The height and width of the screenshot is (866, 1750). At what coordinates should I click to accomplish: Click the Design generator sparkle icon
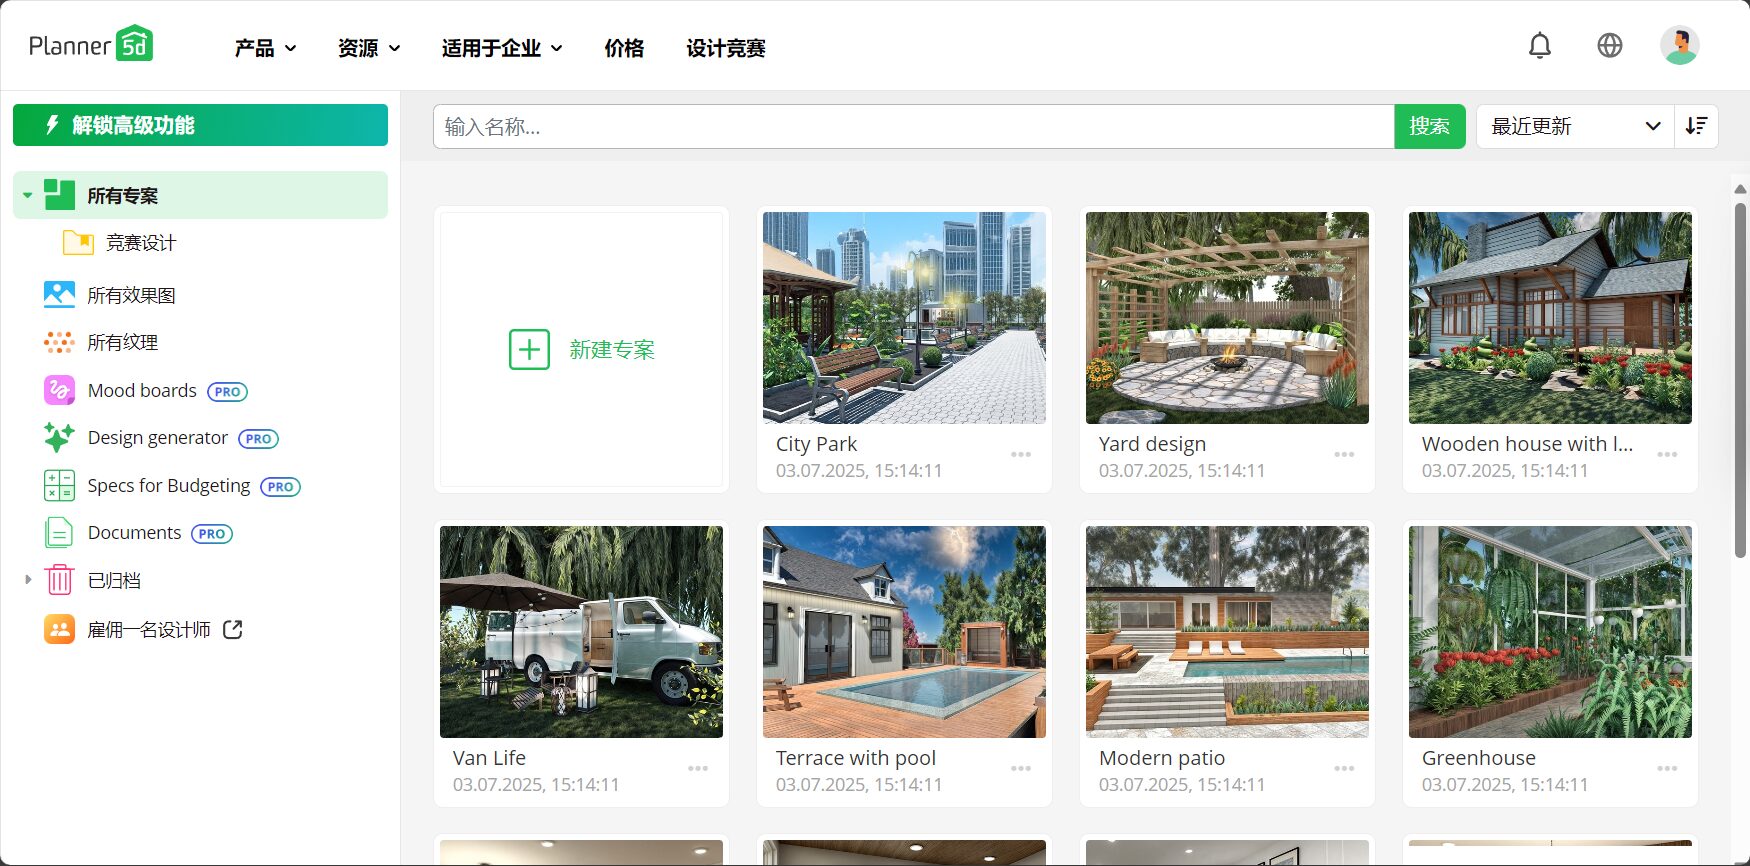59,437
